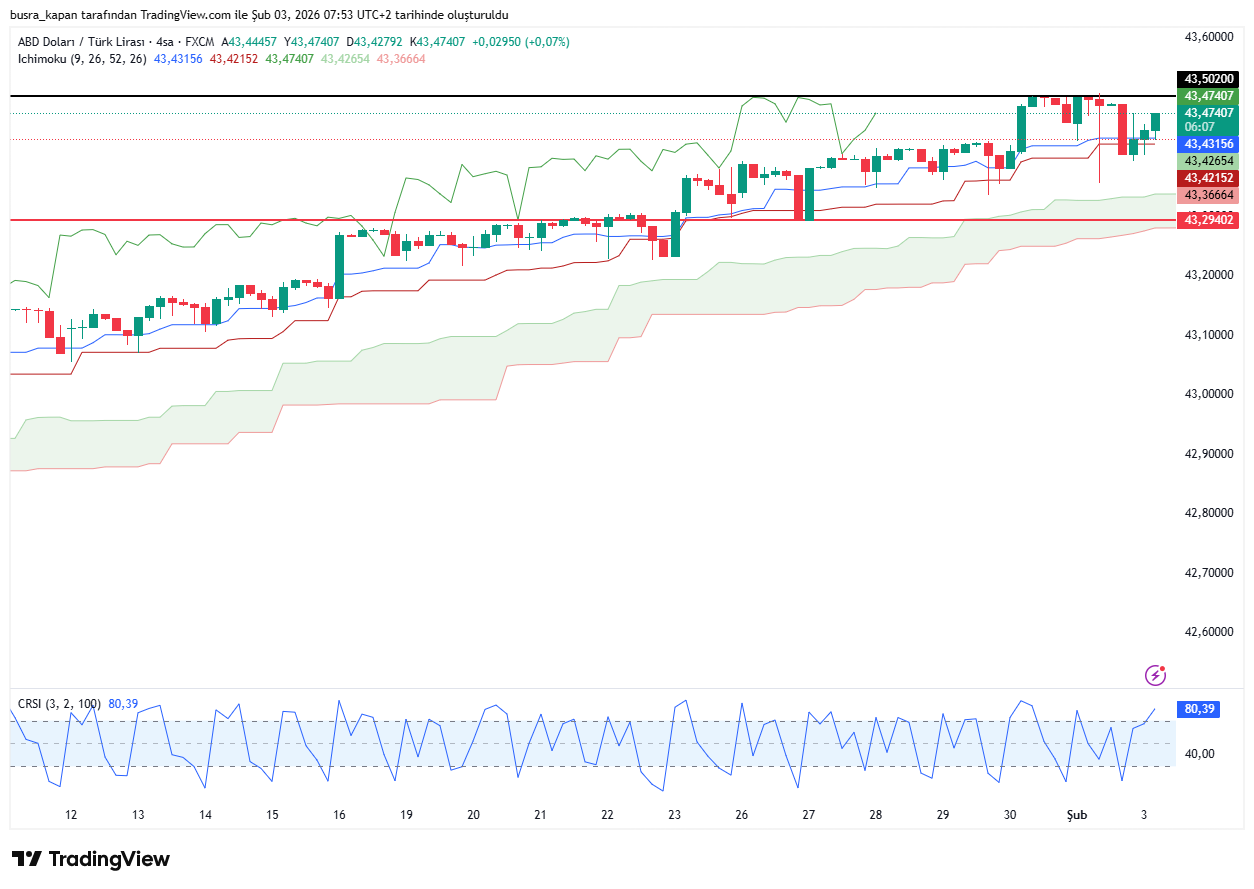
Task: Click the red 43,29402 price label
Action: click(1207, 220)
